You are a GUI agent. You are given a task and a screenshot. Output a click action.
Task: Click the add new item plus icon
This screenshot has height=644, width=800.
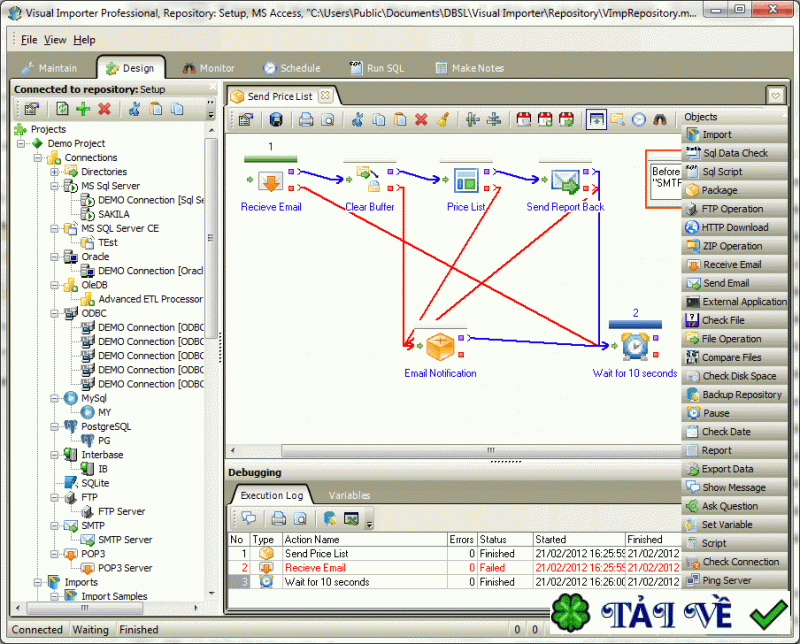click(81, 110)
